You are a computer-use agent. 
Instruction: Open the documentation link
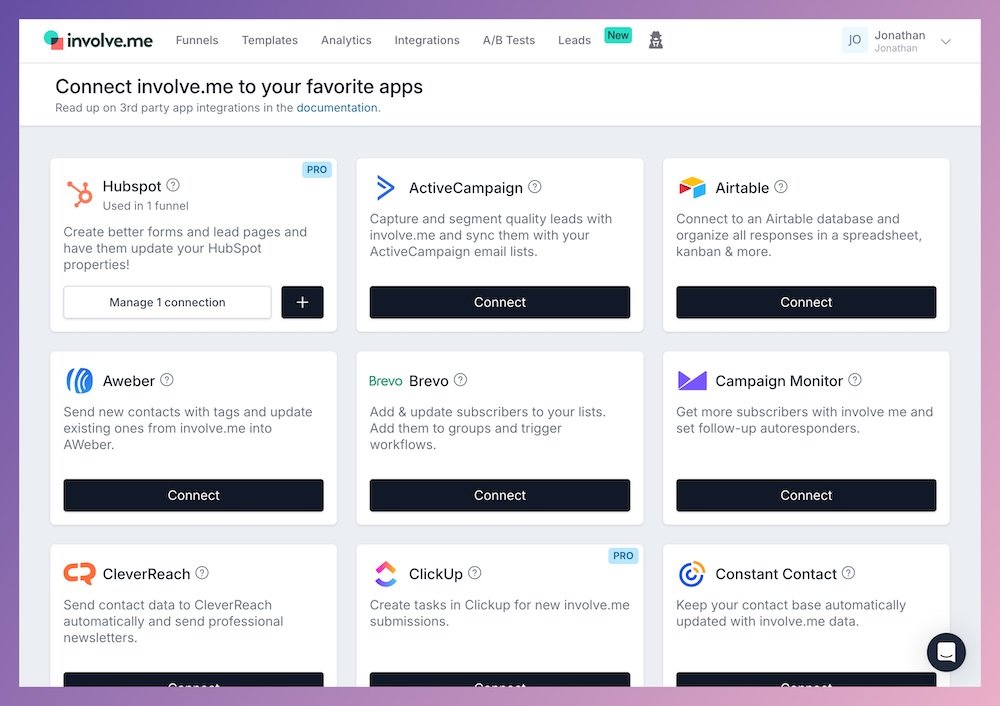coord(335,107)
